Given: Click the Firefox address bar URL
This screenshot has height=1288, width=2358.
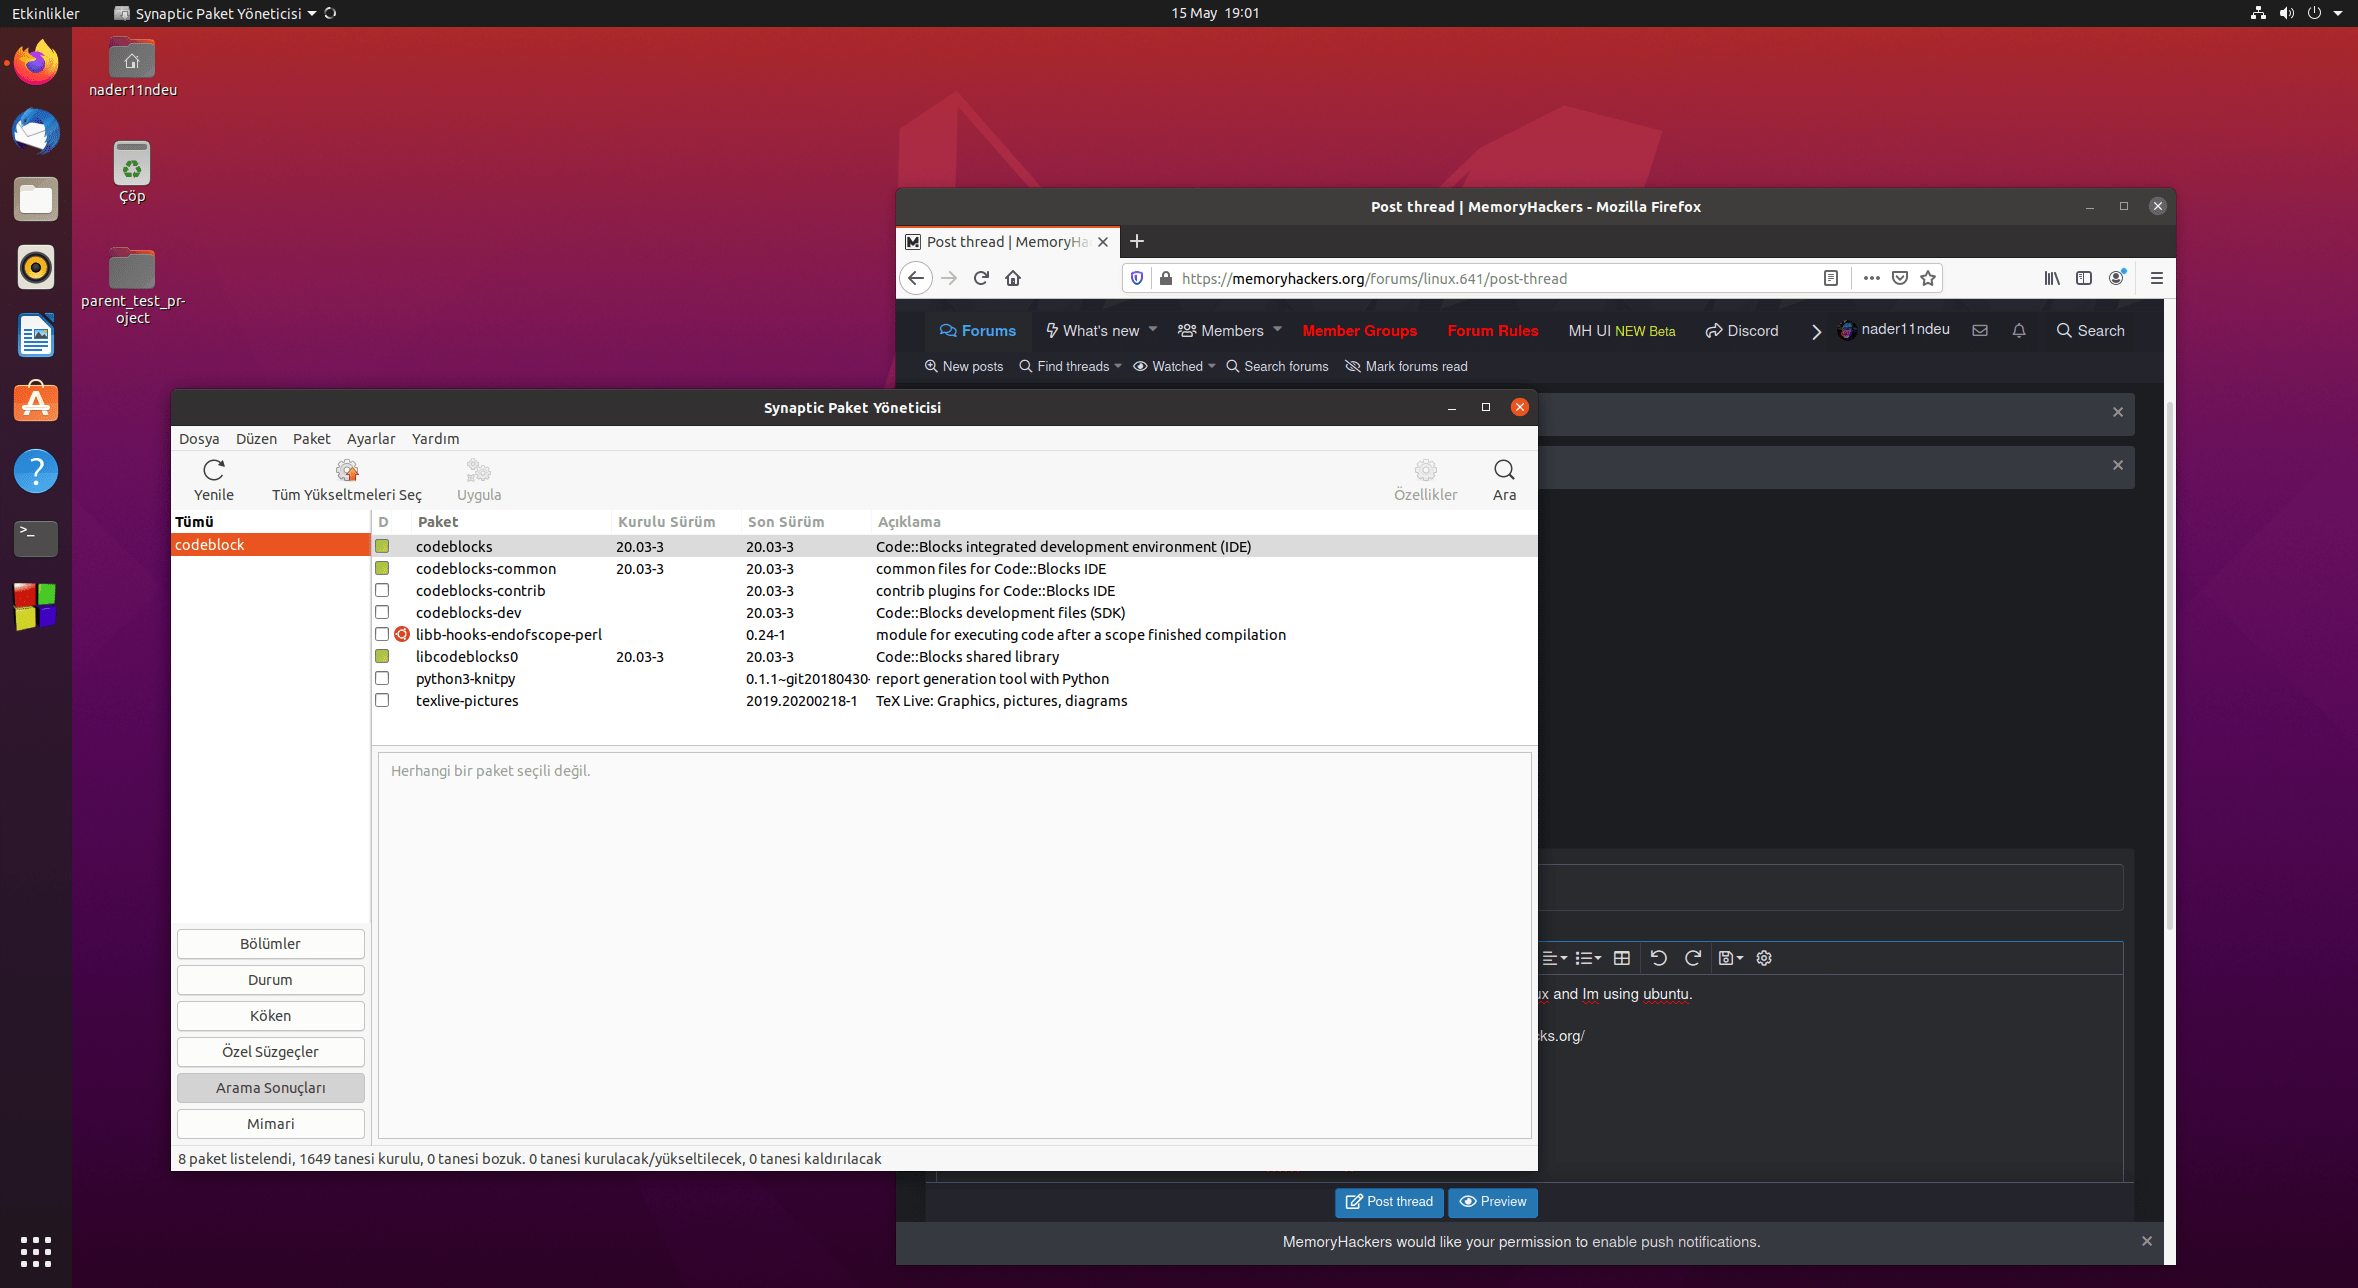Looking at the screenshot, I should pos(1374,278).
